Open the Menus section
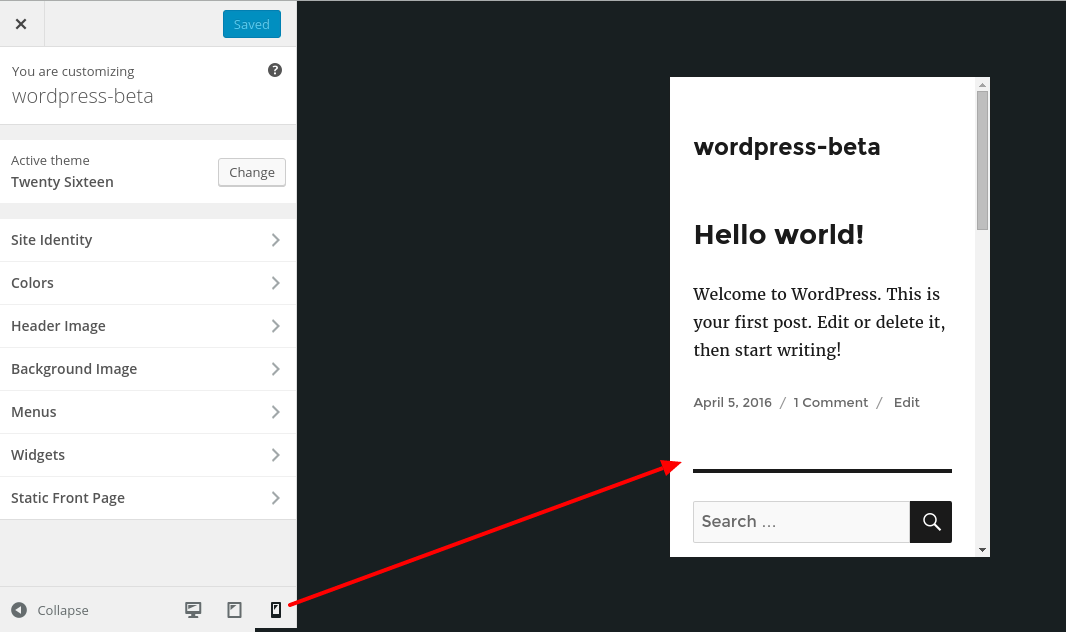1066x632 pixels. coord(148,411)
